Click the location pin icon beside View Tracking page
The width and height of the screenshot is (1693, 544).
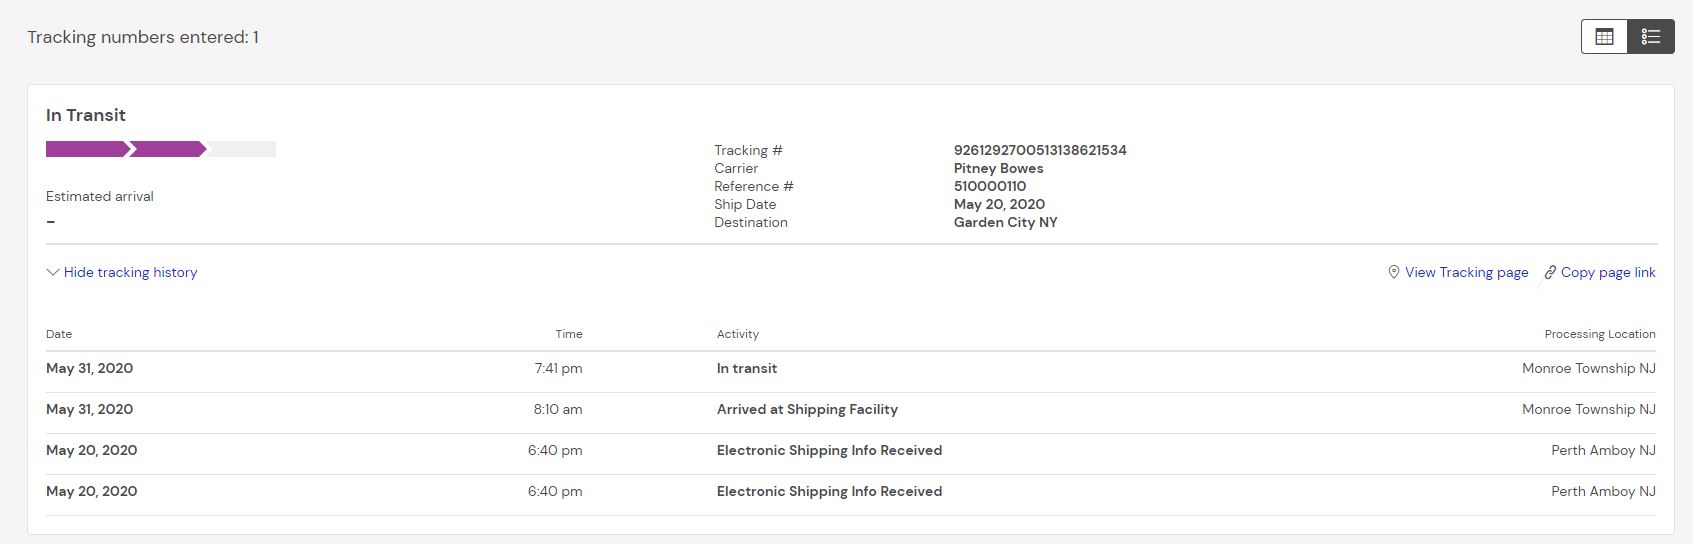click(x=1393, y=272)
